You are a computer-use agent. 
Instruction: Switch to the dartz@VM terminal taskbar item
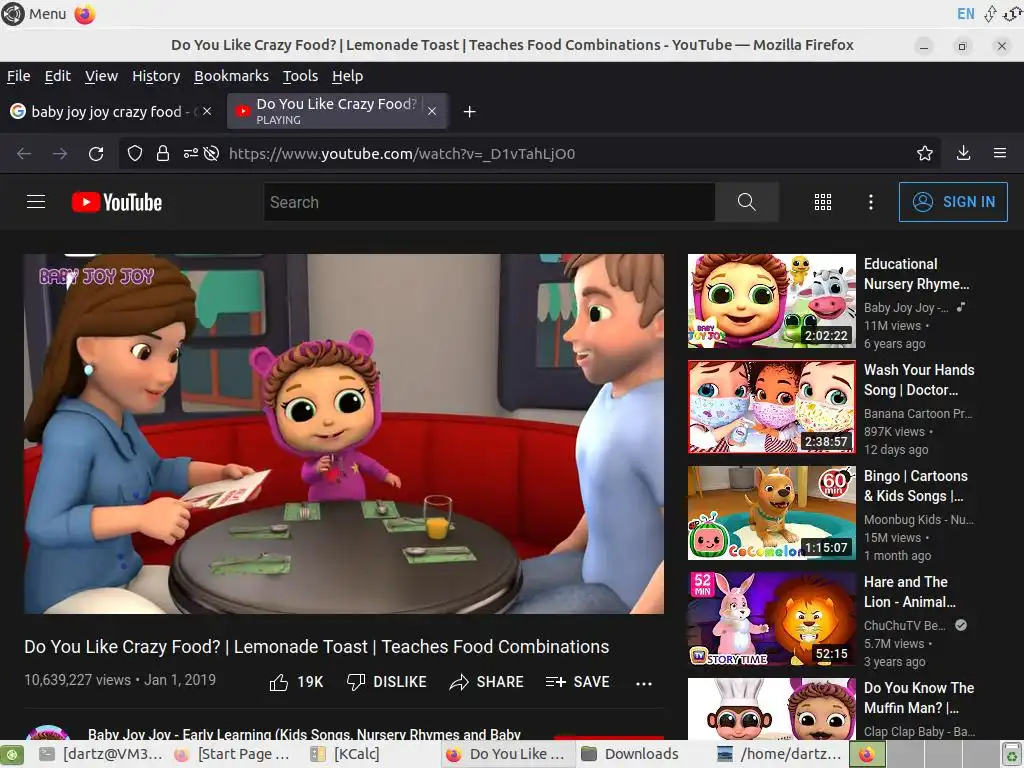coord(101,754)
